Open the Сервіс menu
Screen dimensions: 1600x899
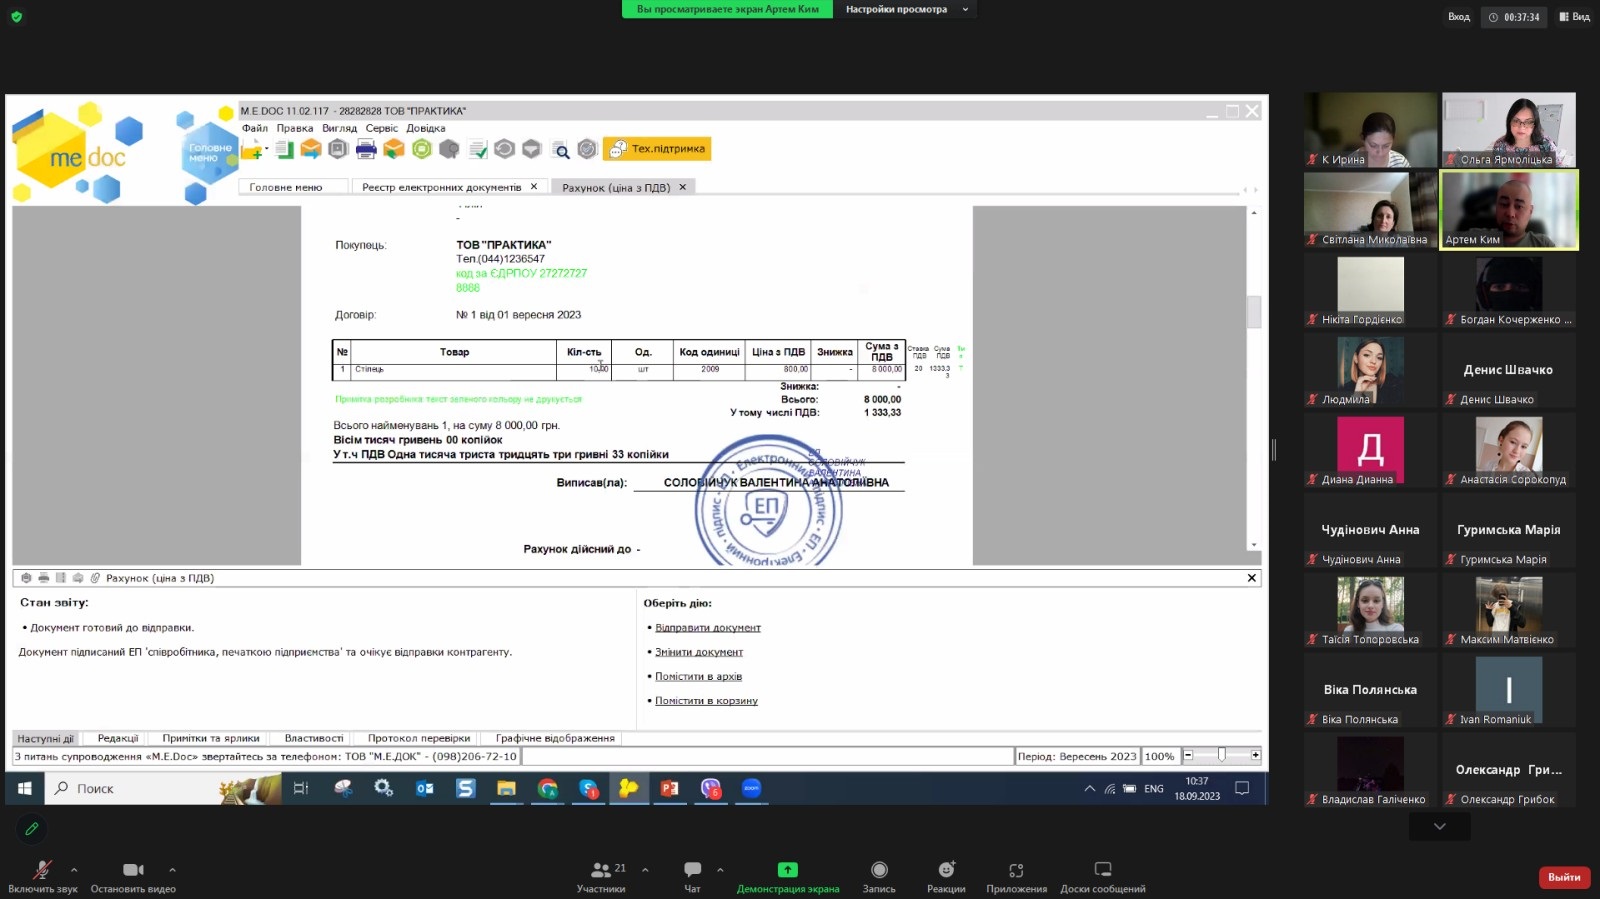382,128
